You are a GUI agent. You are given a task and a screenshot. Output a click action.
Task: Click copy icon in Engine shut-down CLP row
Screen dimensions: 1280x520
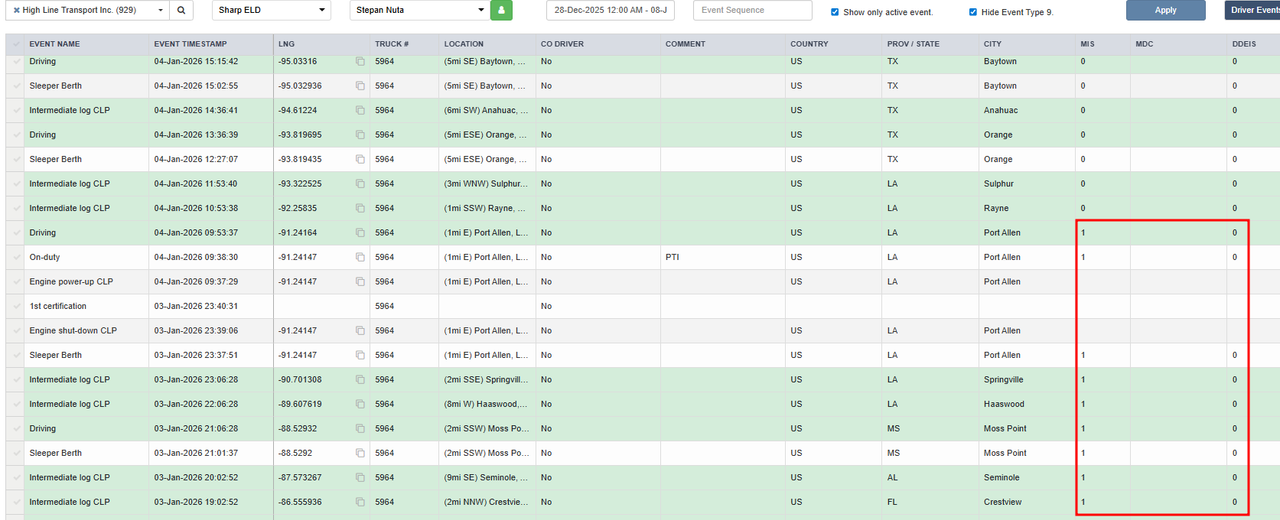tap(360, 331)
